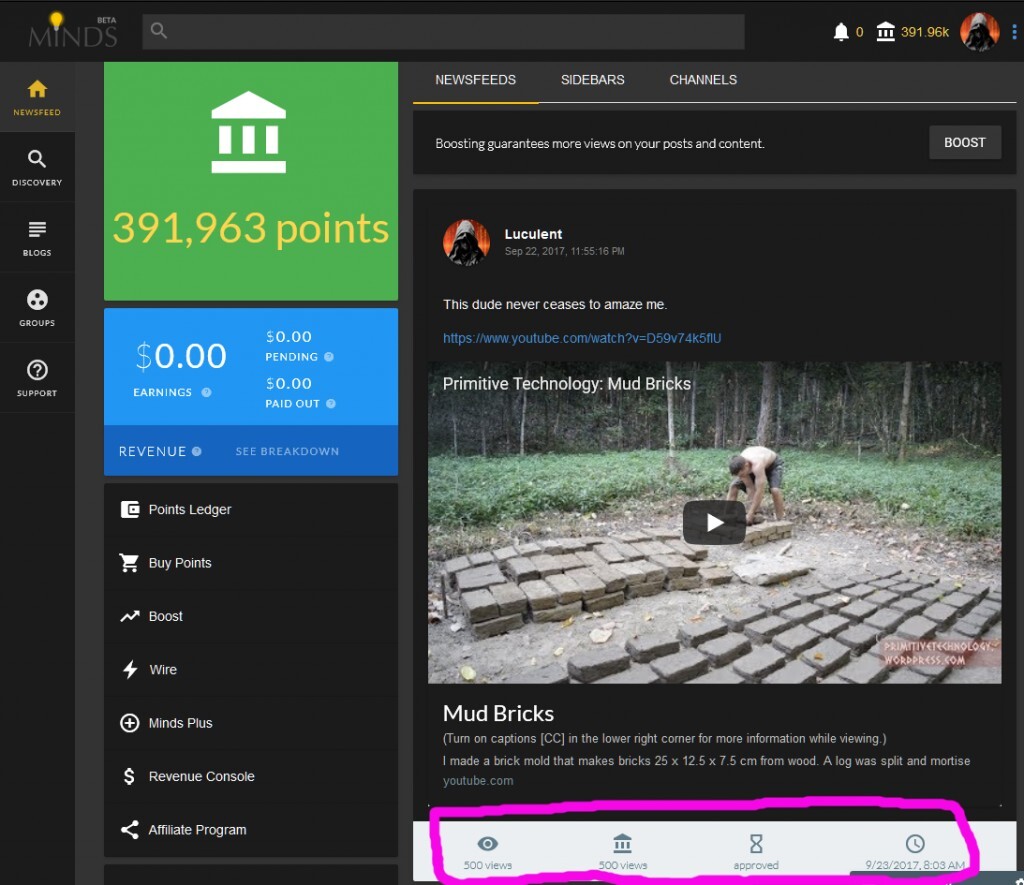Open the Minds logo homepage
Screen dimensions: 1024x885
pyautogui.click(x=72, y=32)
